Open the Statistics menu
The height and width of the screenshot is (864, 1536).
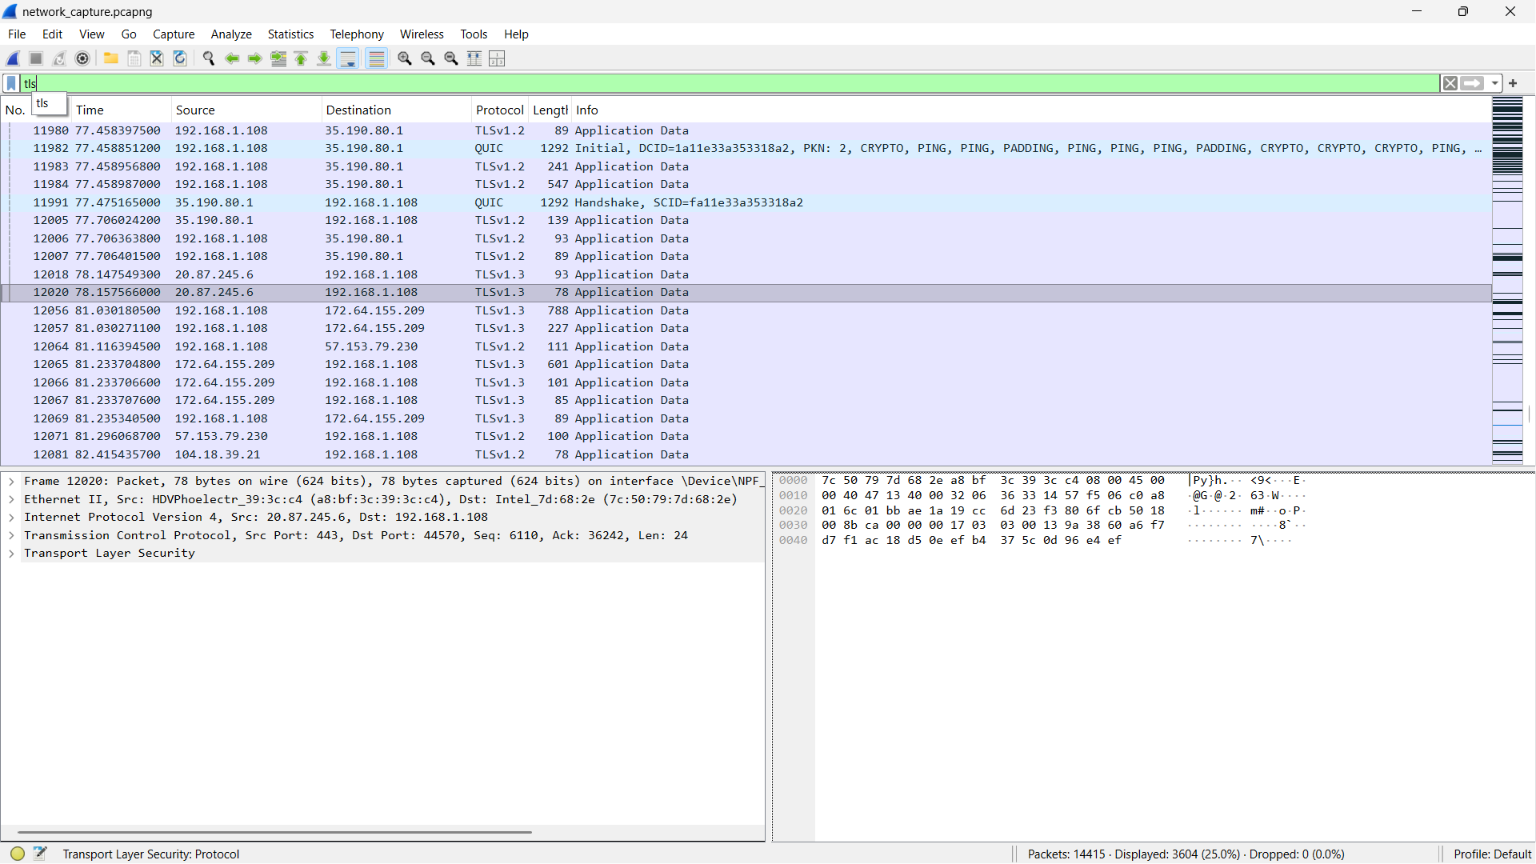tap(290, 34)
